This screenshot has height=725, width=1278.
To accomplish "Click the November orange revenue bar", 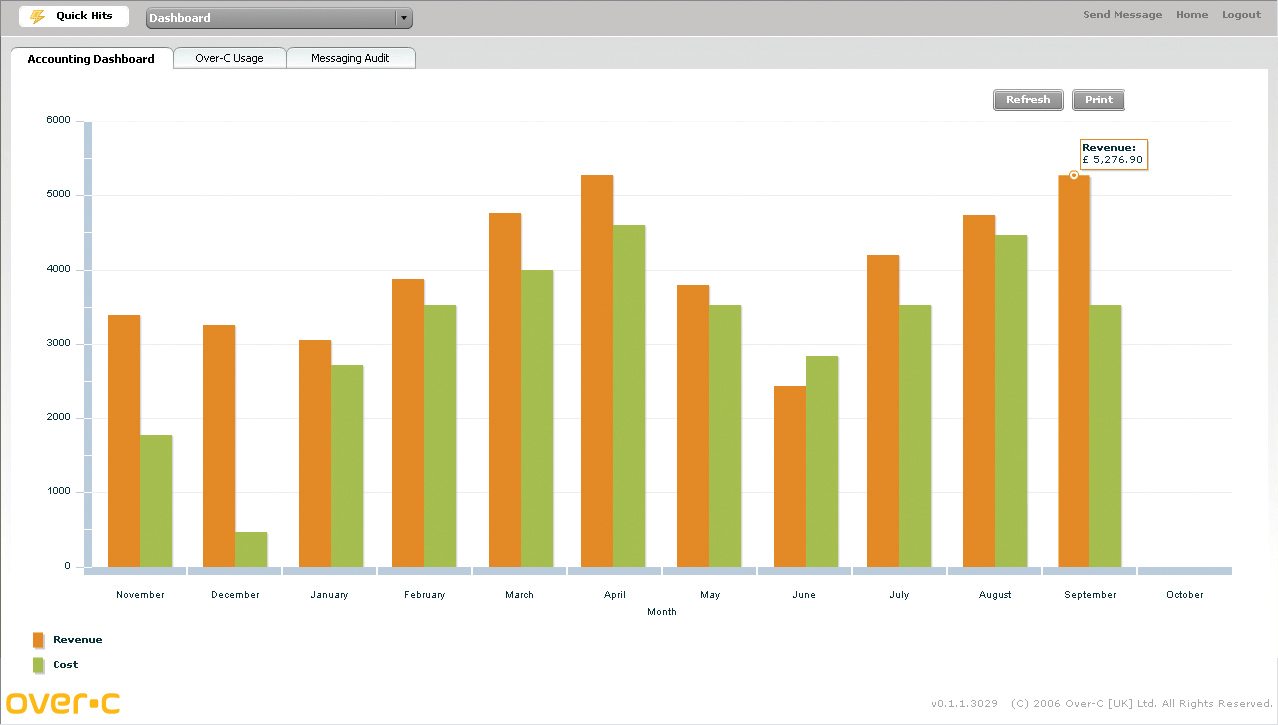I will coord(124,440).
